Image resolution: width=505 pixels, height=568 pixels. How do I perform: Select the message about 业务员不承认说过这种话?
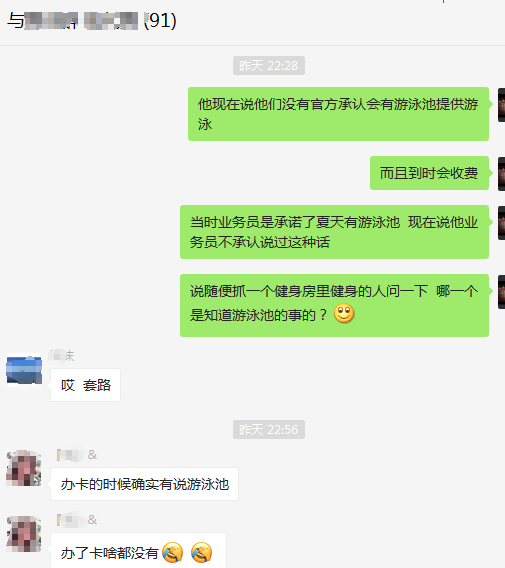click(334, 232)
